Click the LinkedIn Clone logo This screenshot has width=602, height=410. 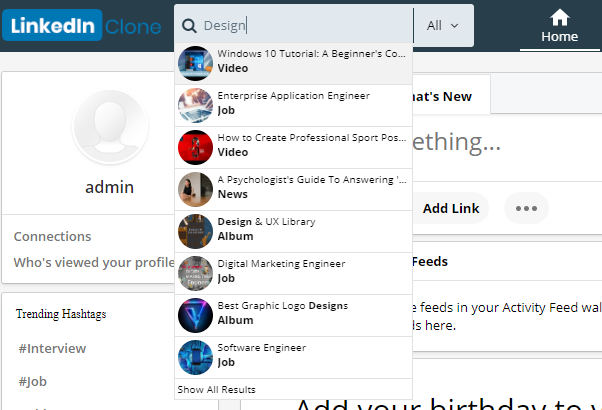(x=82, y=26)
